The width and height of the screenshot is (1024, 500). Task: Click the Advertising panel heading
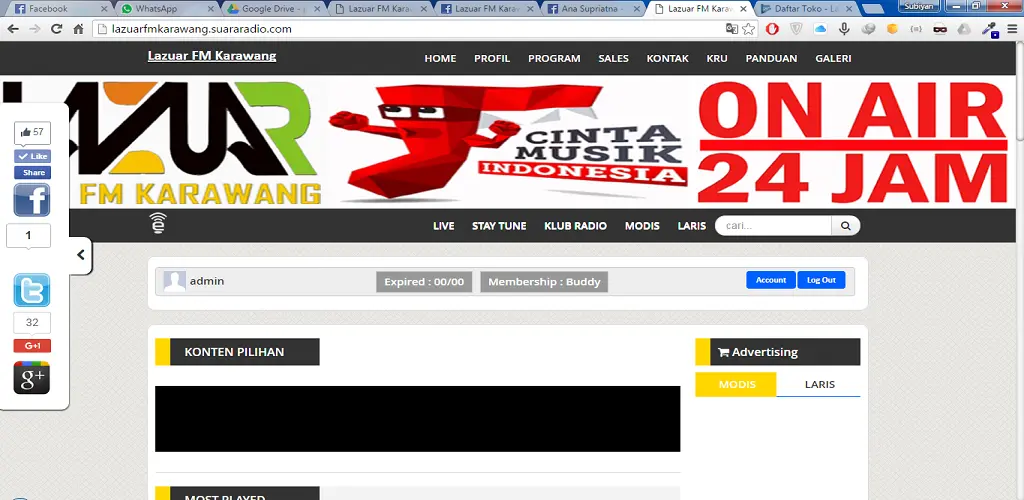[x=778, y=352]
